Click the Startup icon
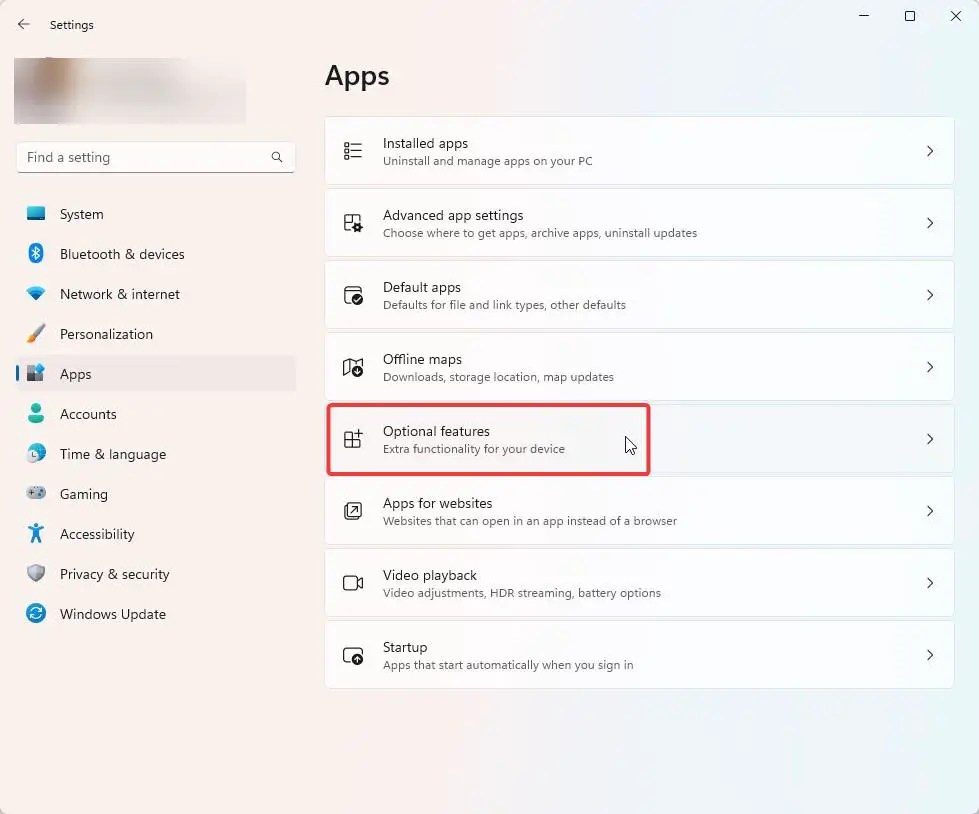979x814 pixels. coord(352,655)
